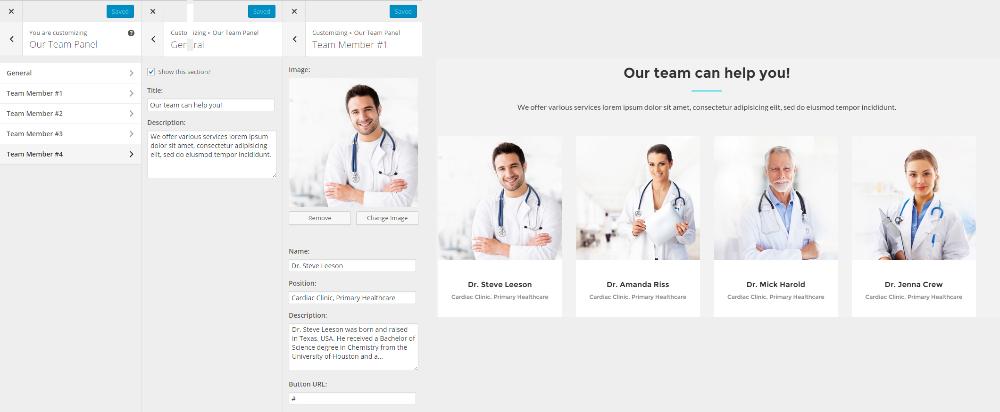Click the Button URL input field
Screen dimensions: 1000x412
[352, 399]
